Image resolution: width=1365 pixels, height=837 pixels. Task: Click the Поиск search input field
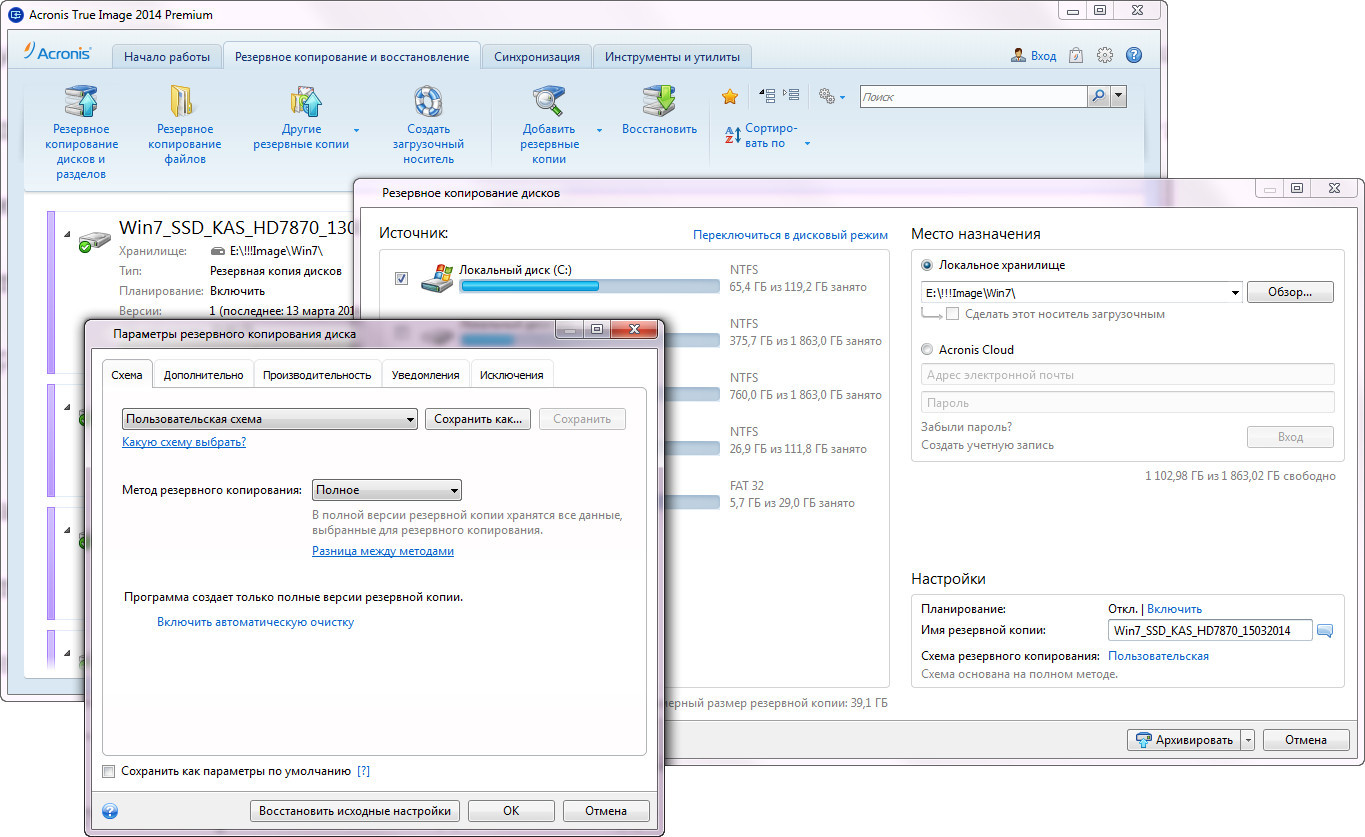coord(972,97)
